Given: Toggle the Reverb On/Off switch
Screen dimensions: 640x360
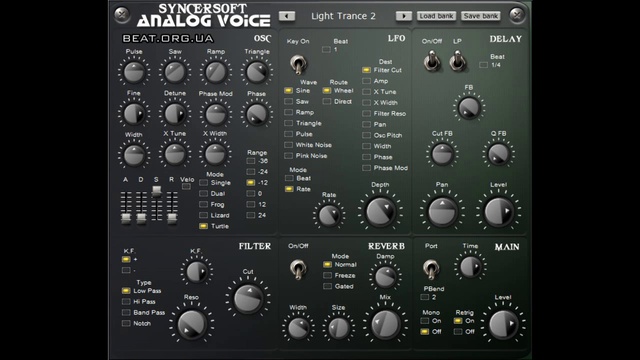Looking at the screenshot, I should tap(298, 269).
